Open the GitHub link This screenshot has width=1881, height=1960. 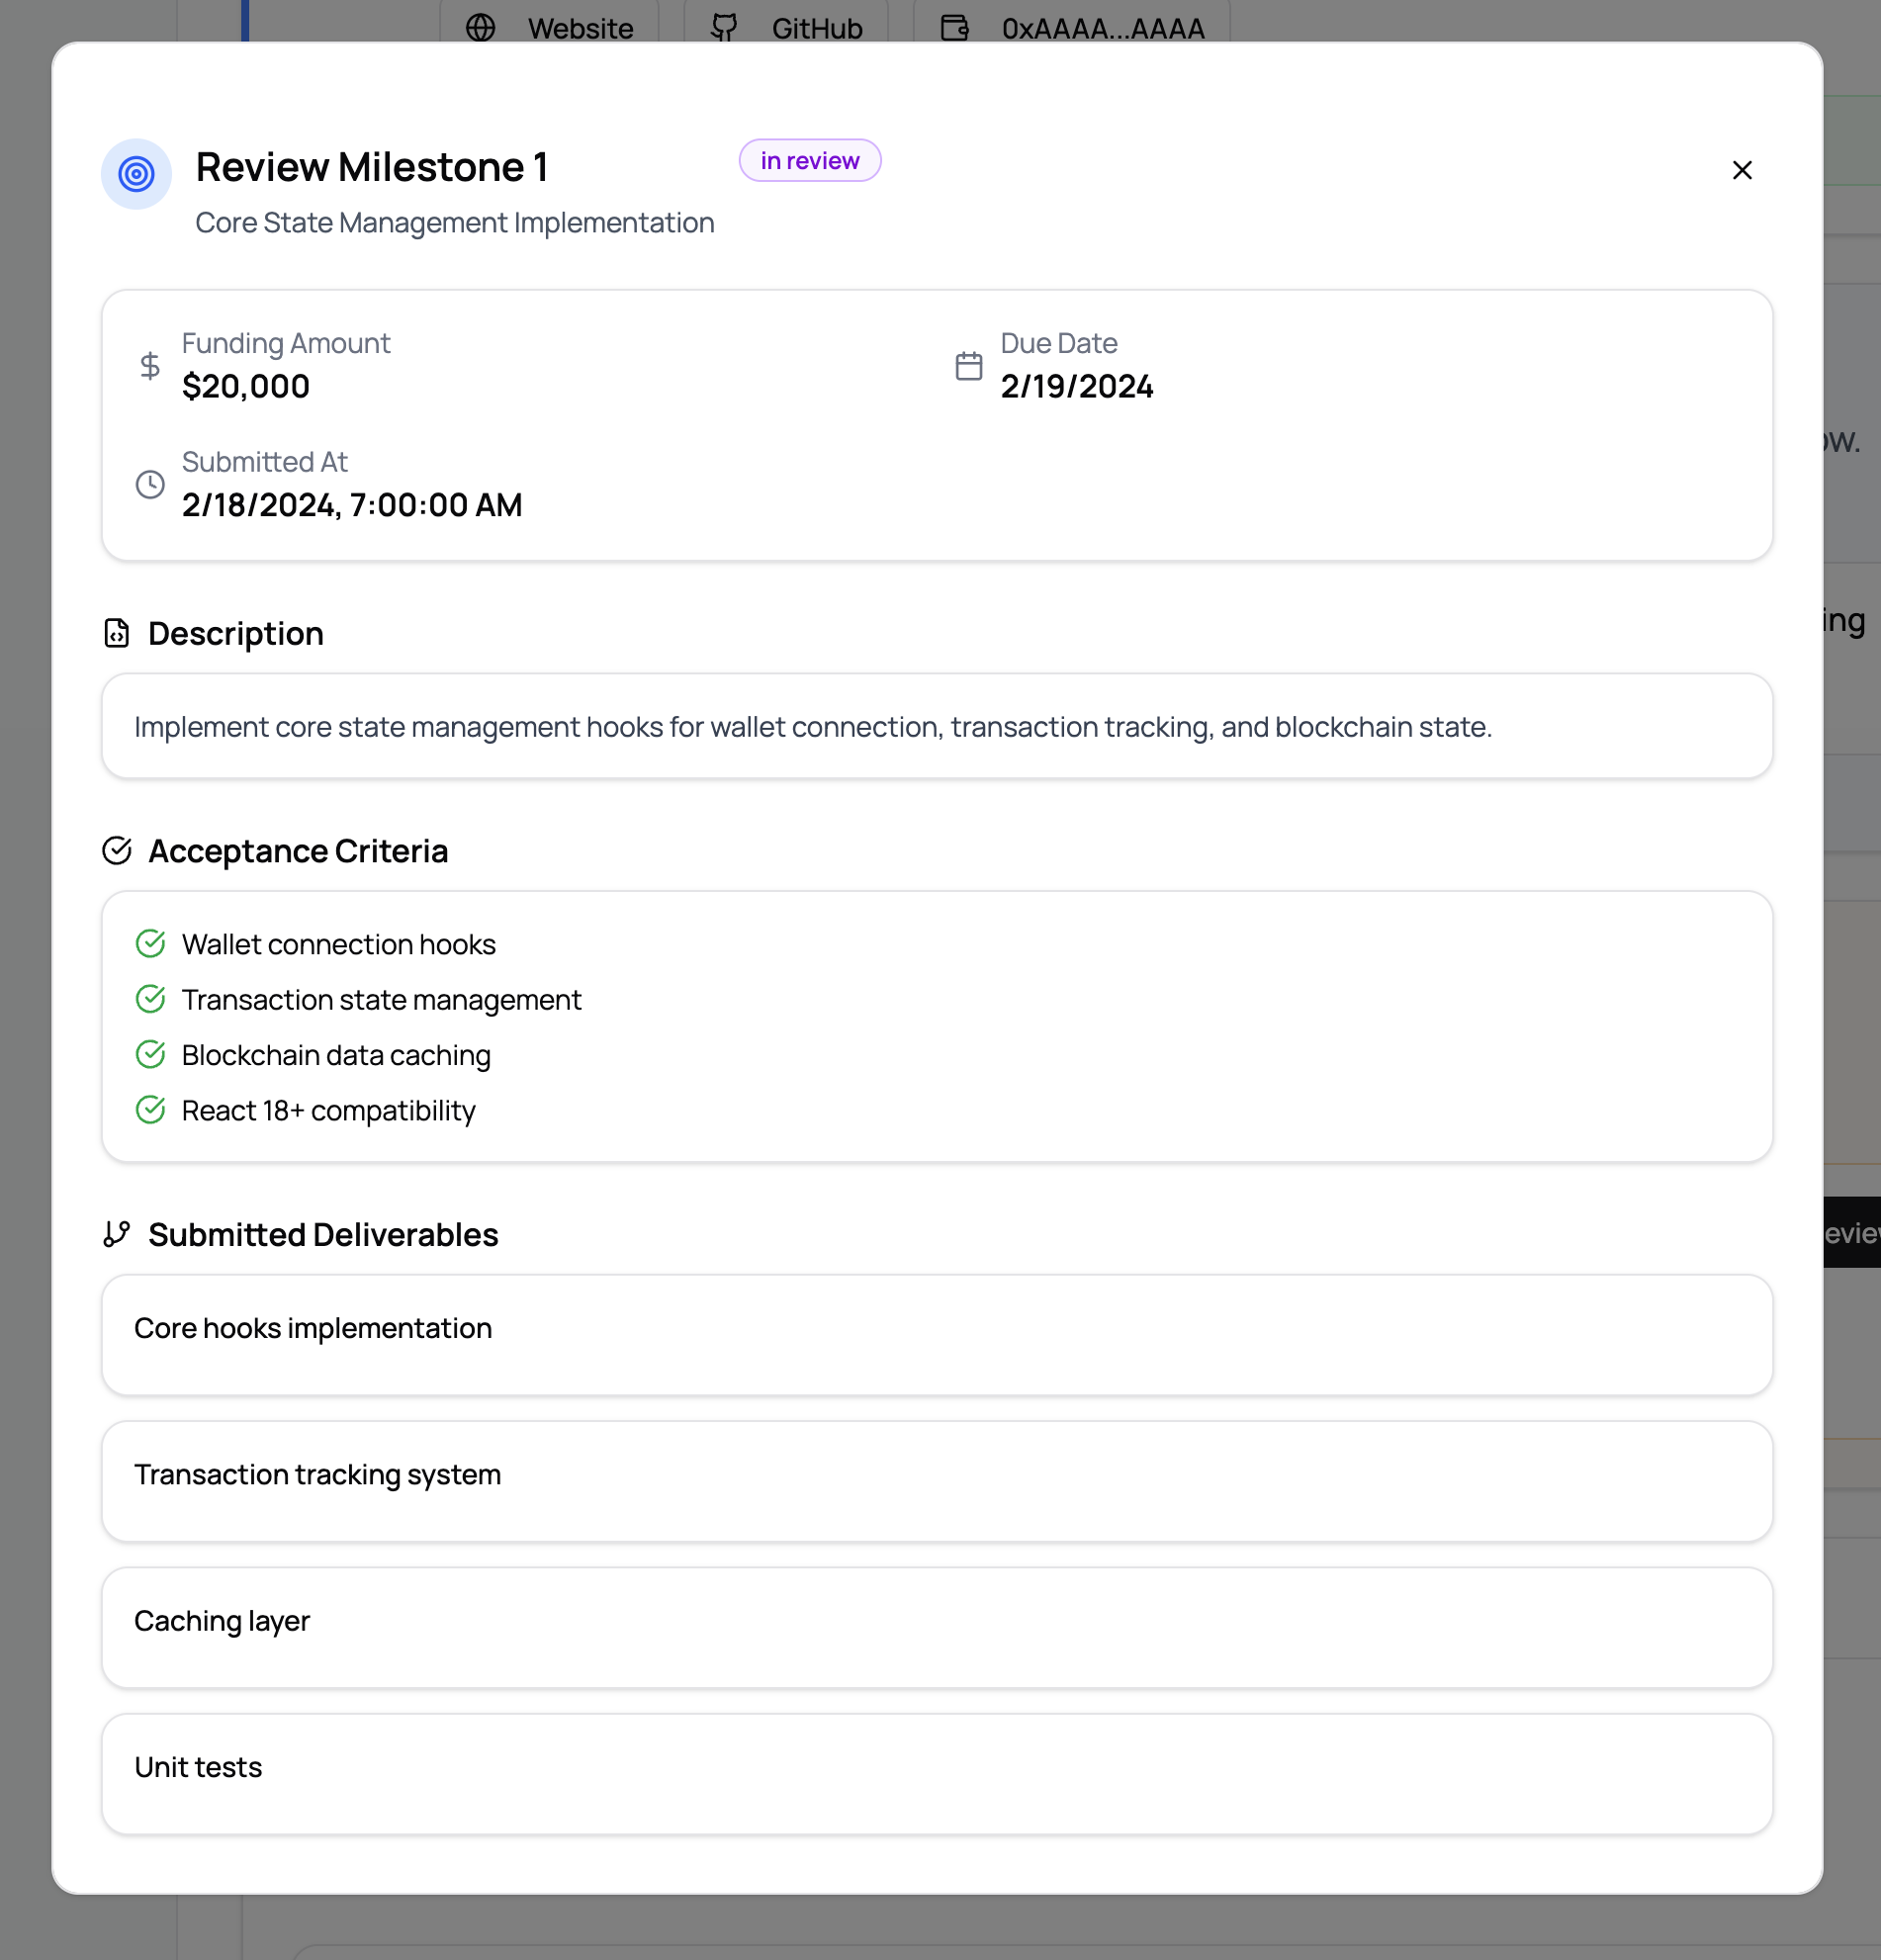pos(788,27)
